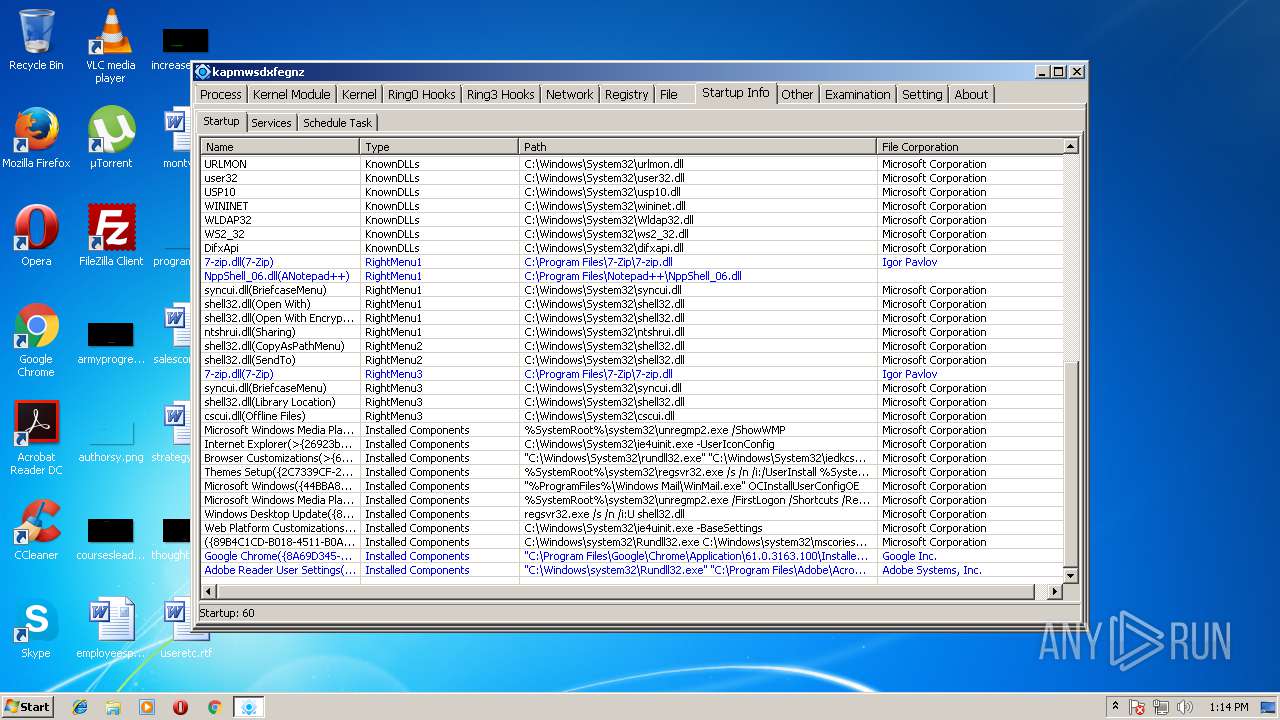This screenshot has height=720, width=1280.
Task: Select the Windows Desktop Update row
Action: point(632,514)
